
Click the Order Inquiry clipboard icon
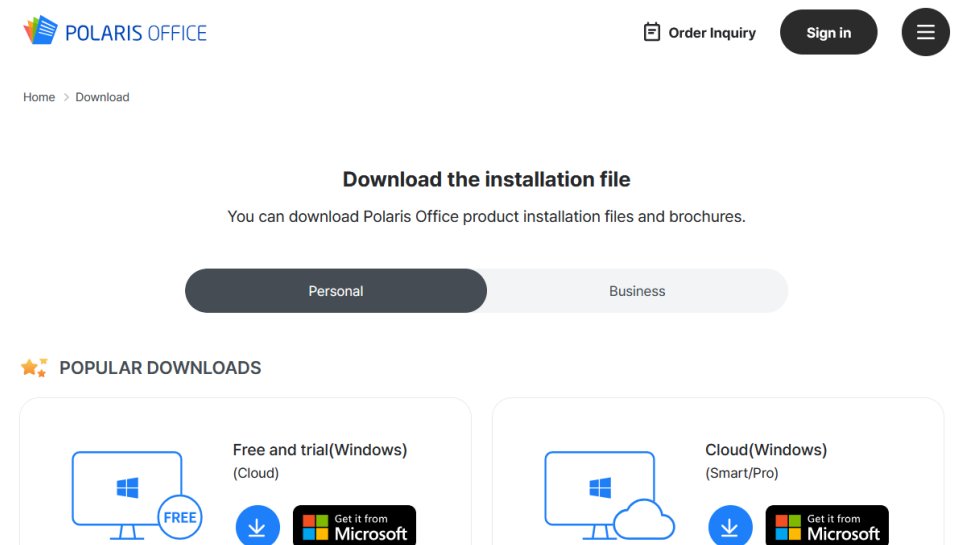pyautogui.click(x=651, y=32)
